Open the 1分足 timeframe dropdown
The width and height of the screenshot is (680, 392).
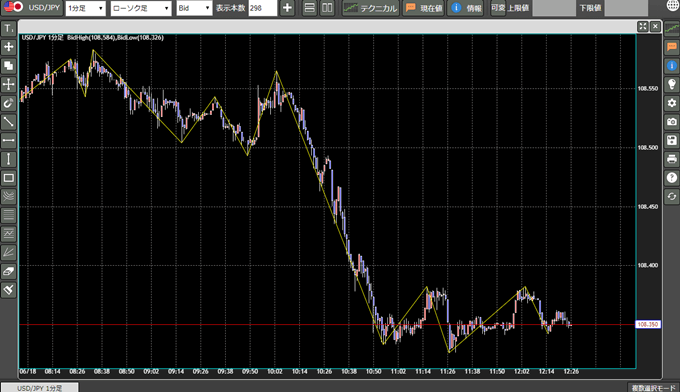85,8
